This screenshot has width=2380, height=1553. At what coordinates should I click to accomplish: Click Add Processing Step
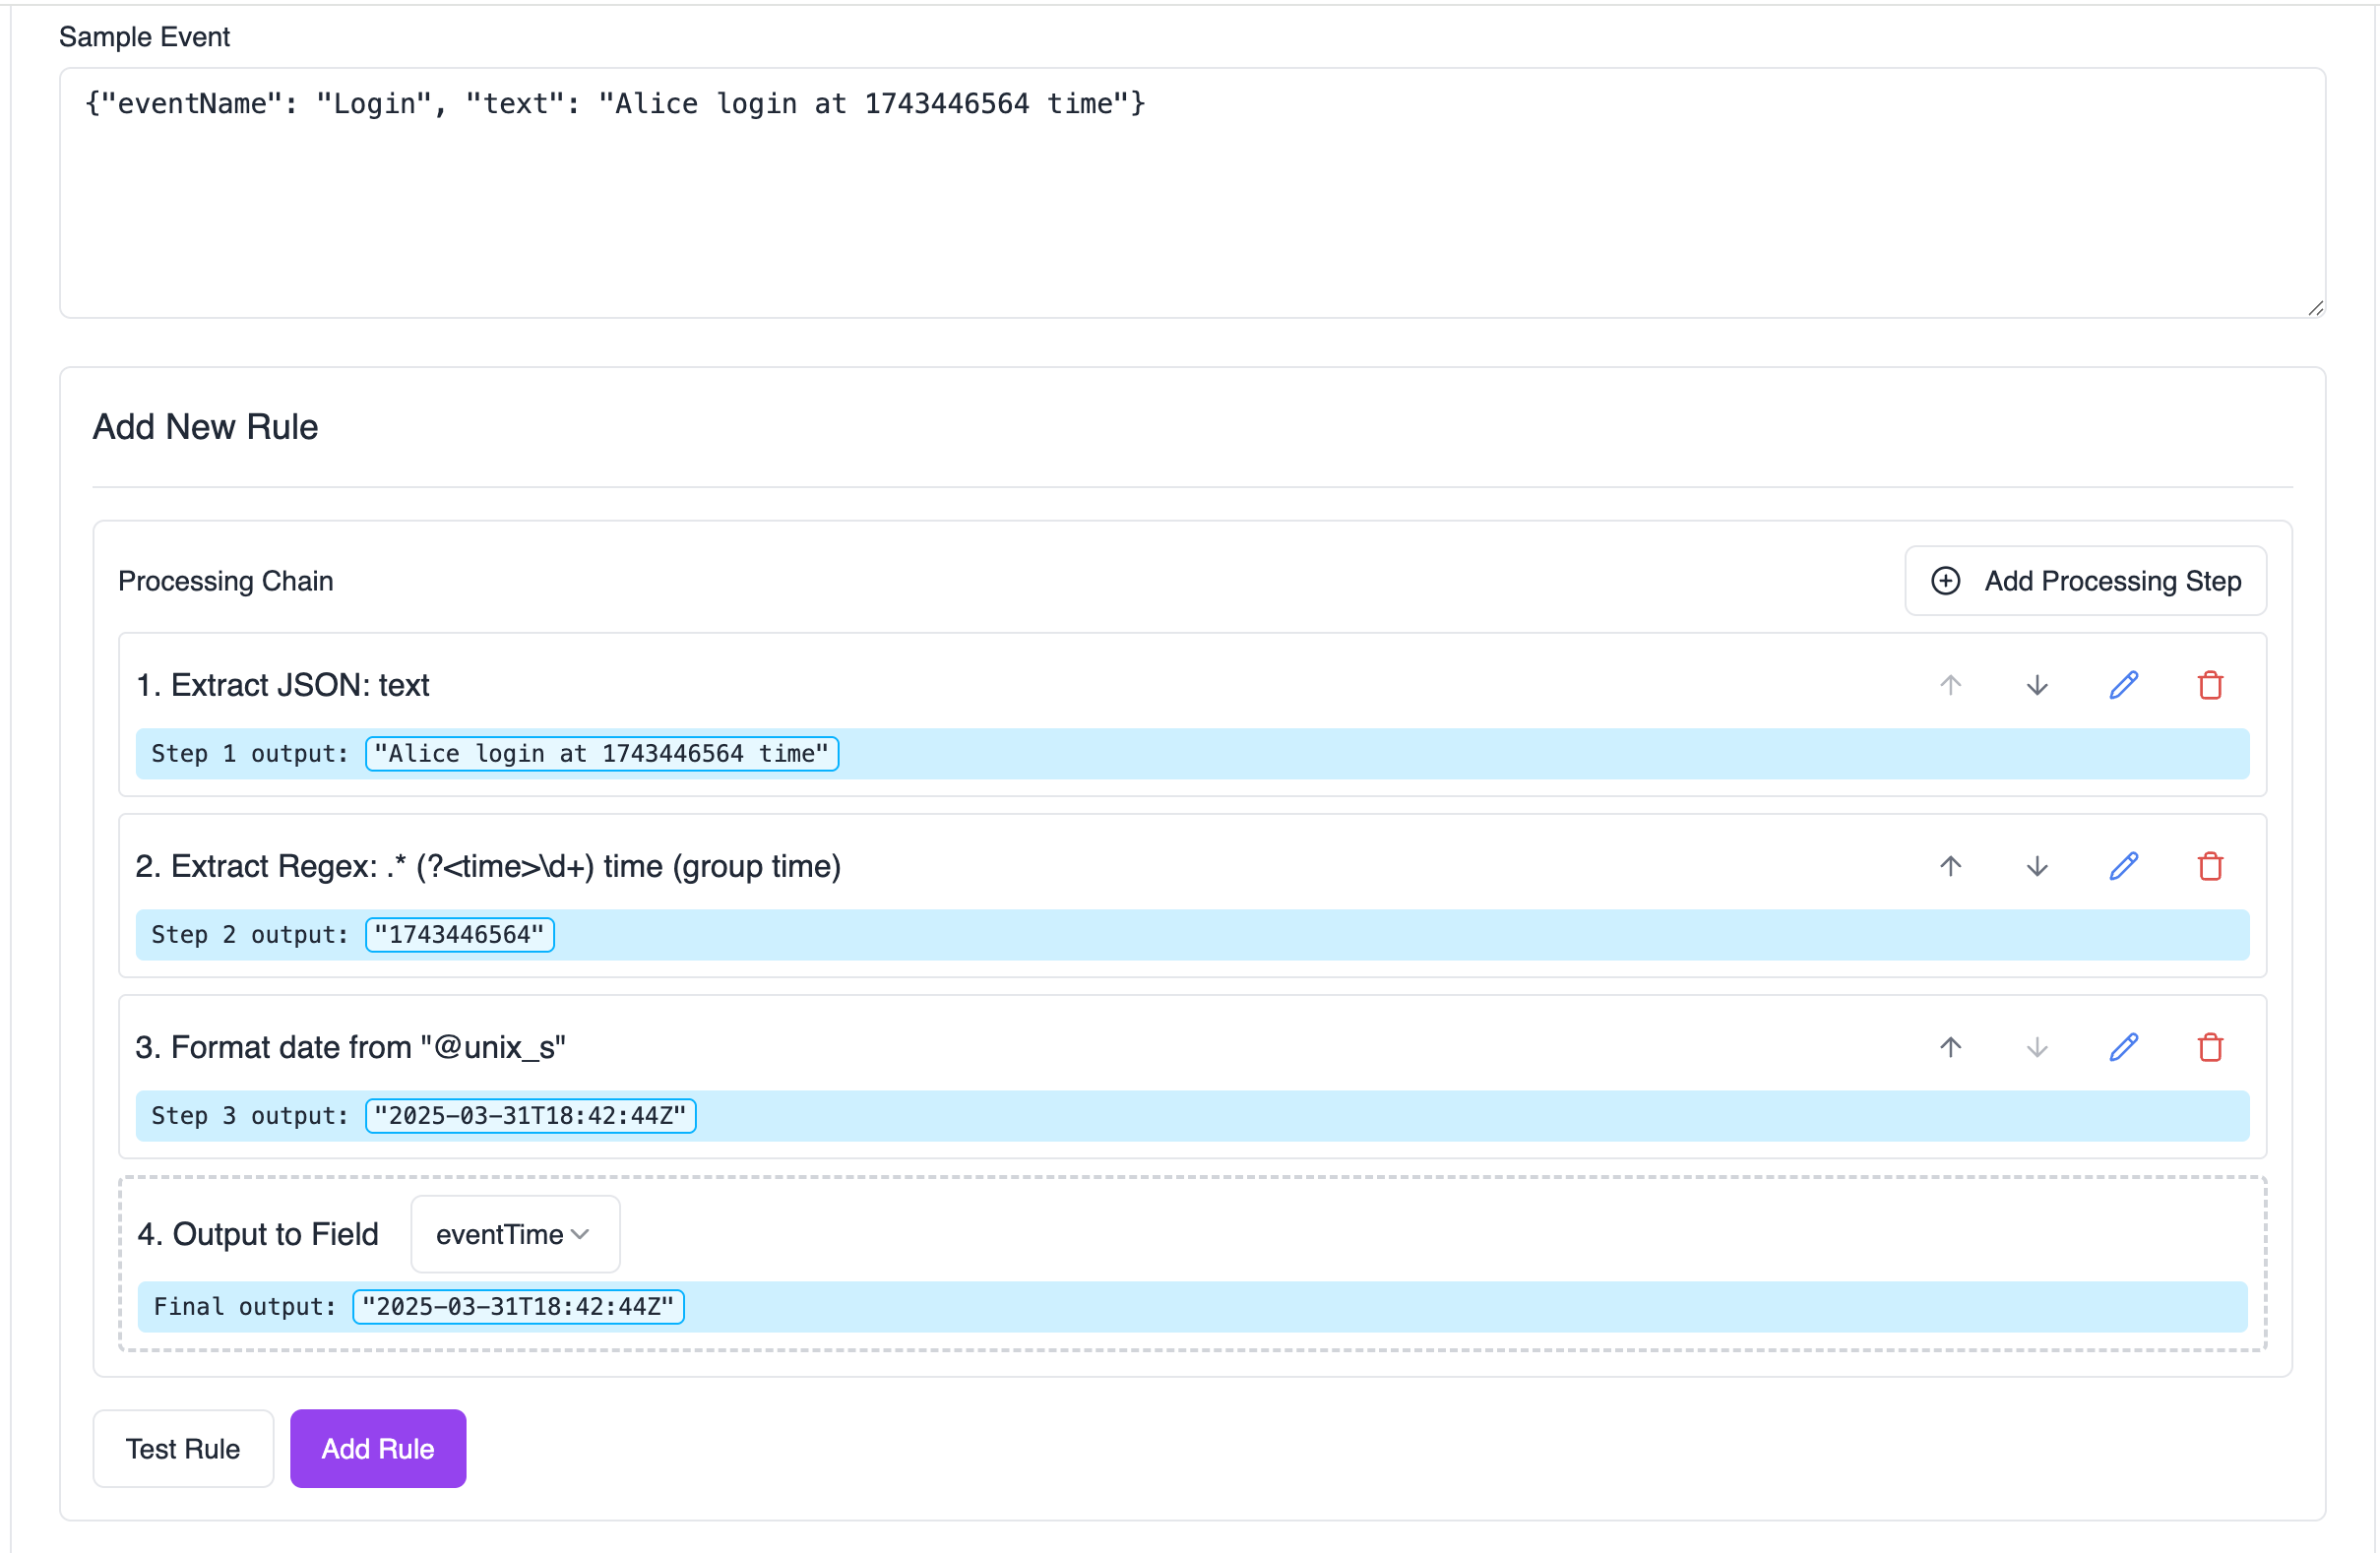coord(2085,580)
